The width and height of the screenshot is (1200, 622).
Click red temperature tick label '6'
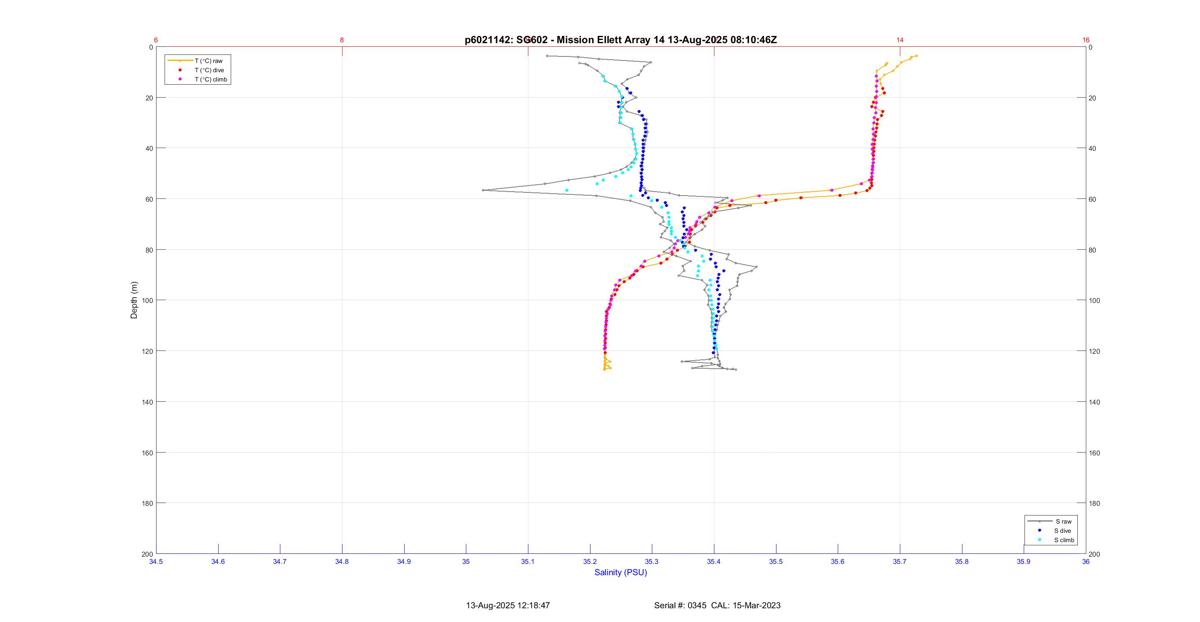[x=156, y=40]
